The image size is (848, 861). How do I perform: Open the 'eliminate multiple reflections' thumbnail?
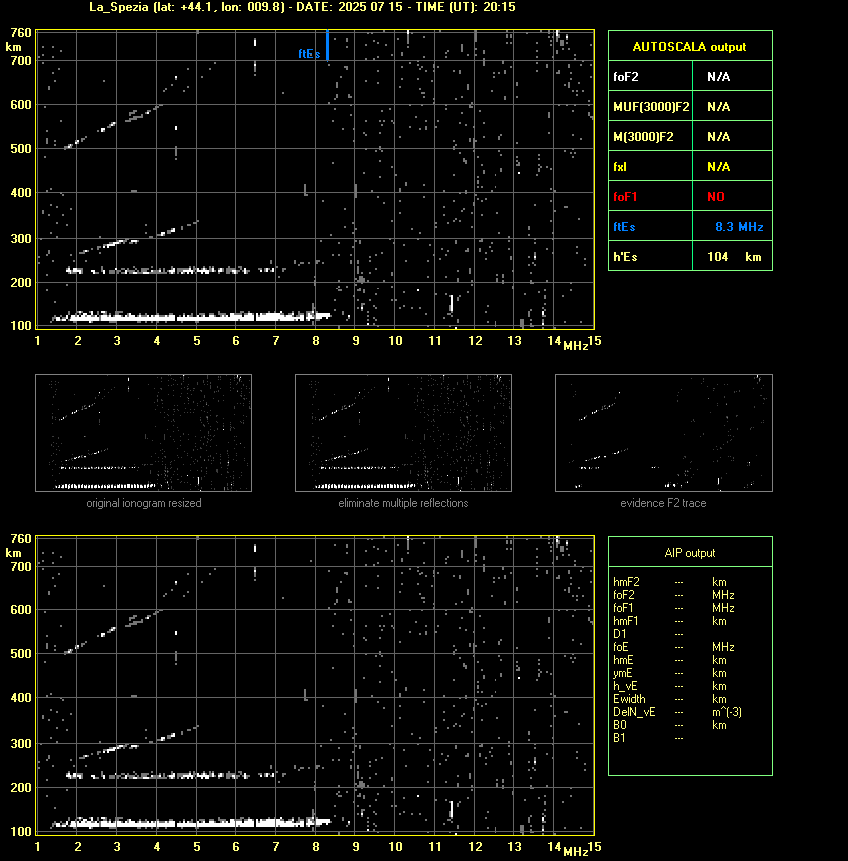(403, 433)
